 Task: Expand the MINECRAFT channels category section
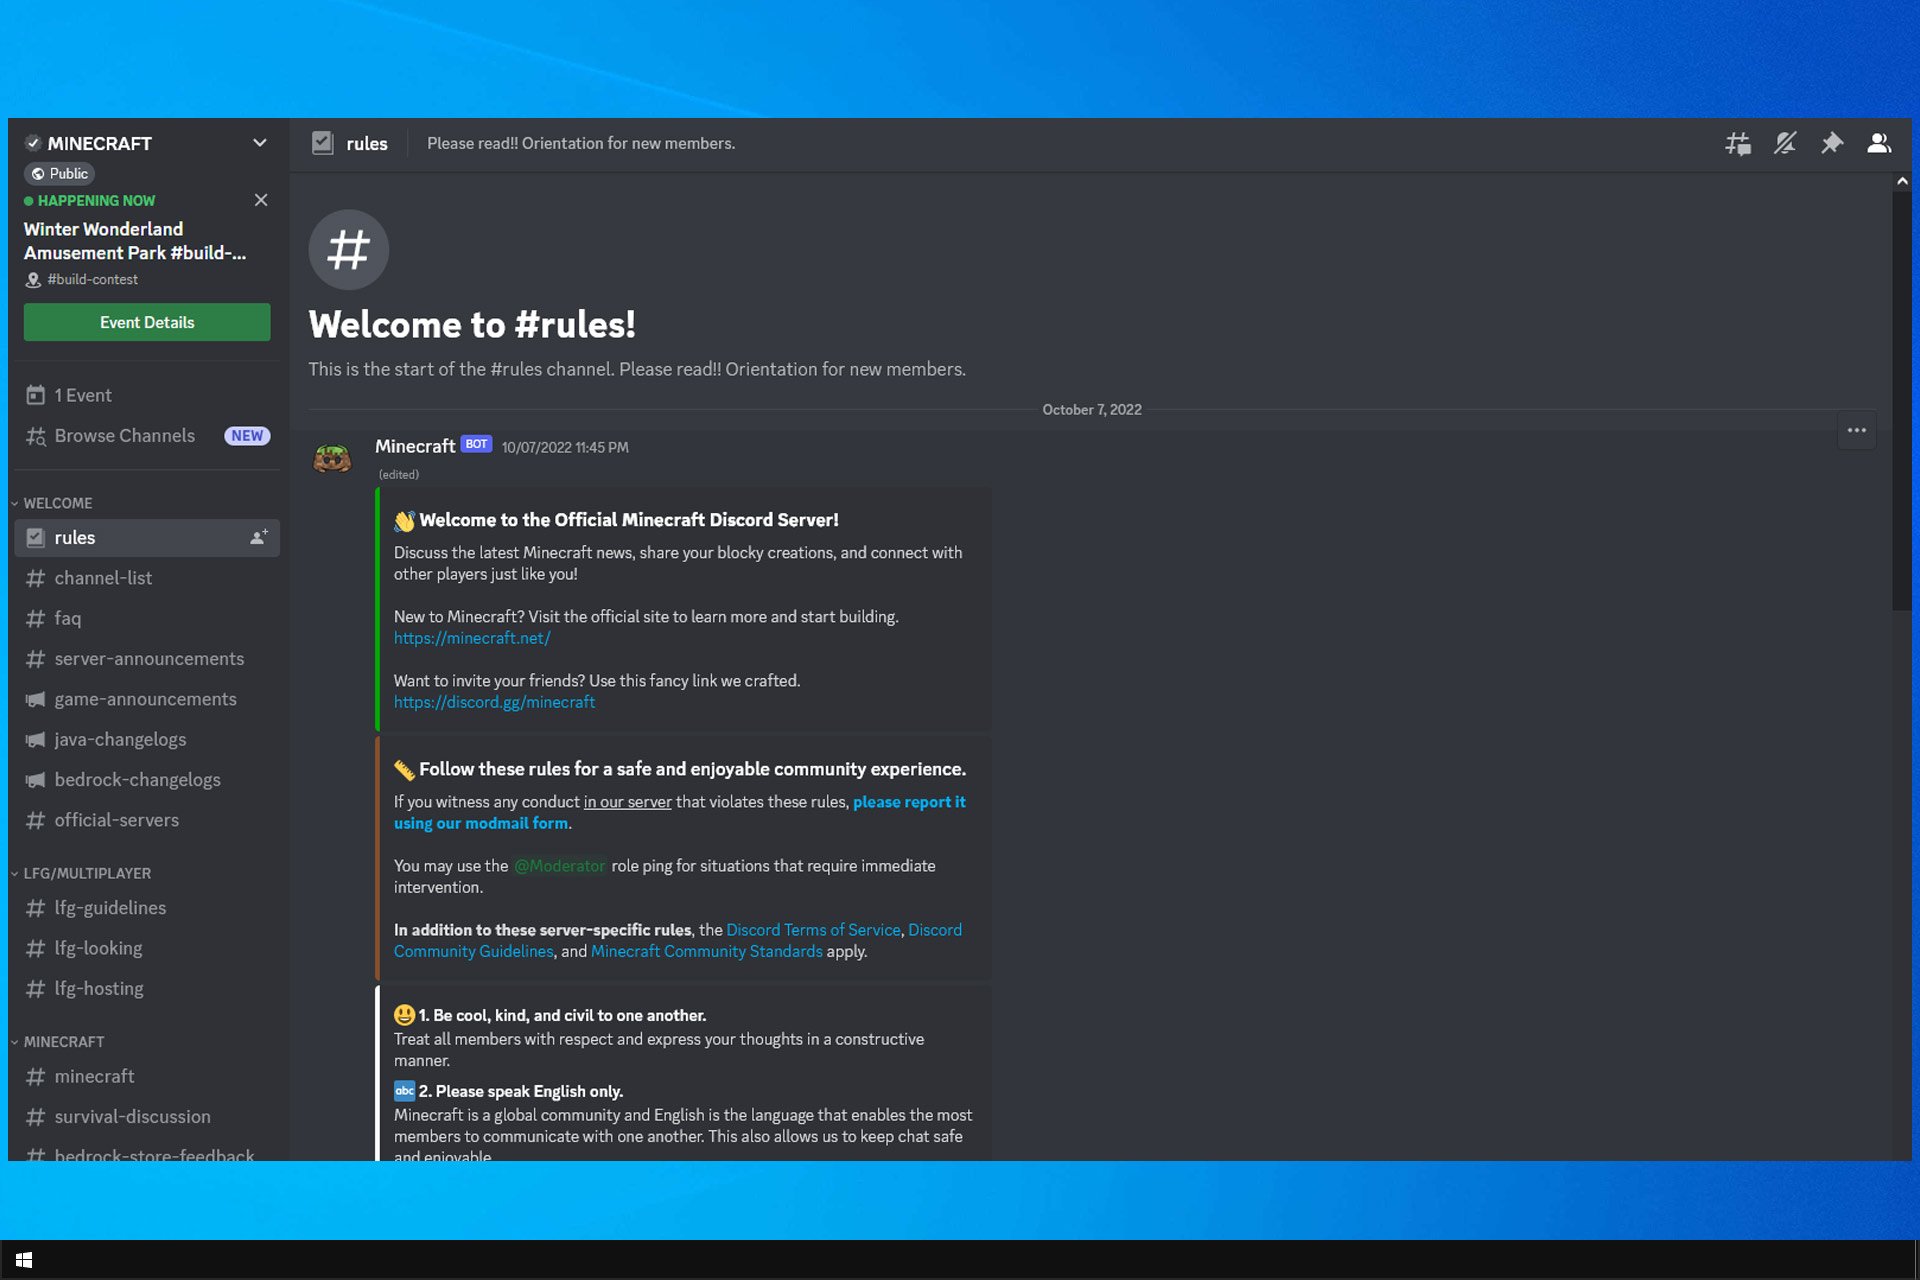(64, 1040)
